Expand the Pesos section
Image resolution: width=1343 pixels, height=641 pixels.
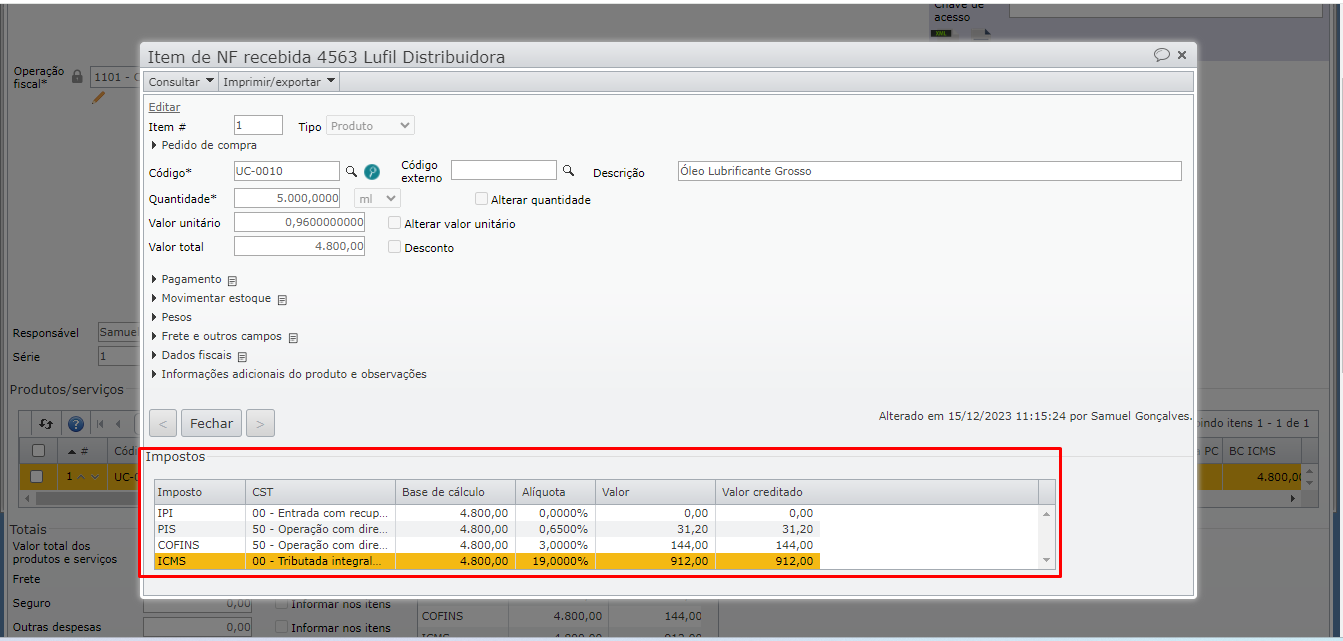pyautogui.click(x=171, y=317)
